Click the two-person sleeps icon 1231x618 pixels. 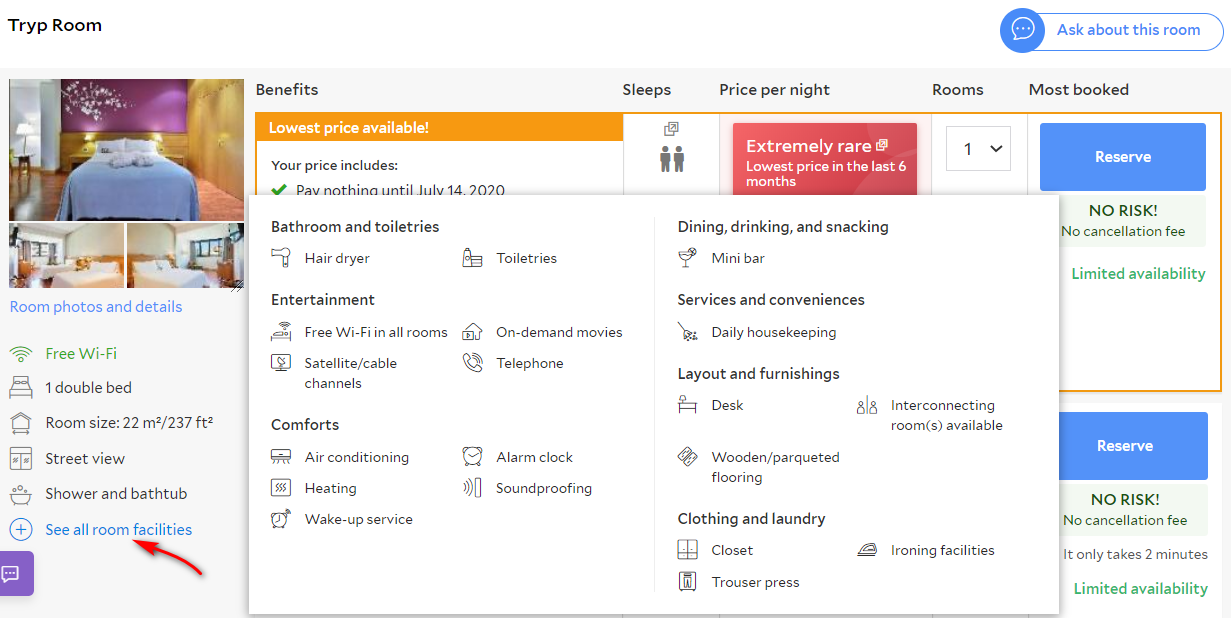pyautogui.click(x=672, y=159)
